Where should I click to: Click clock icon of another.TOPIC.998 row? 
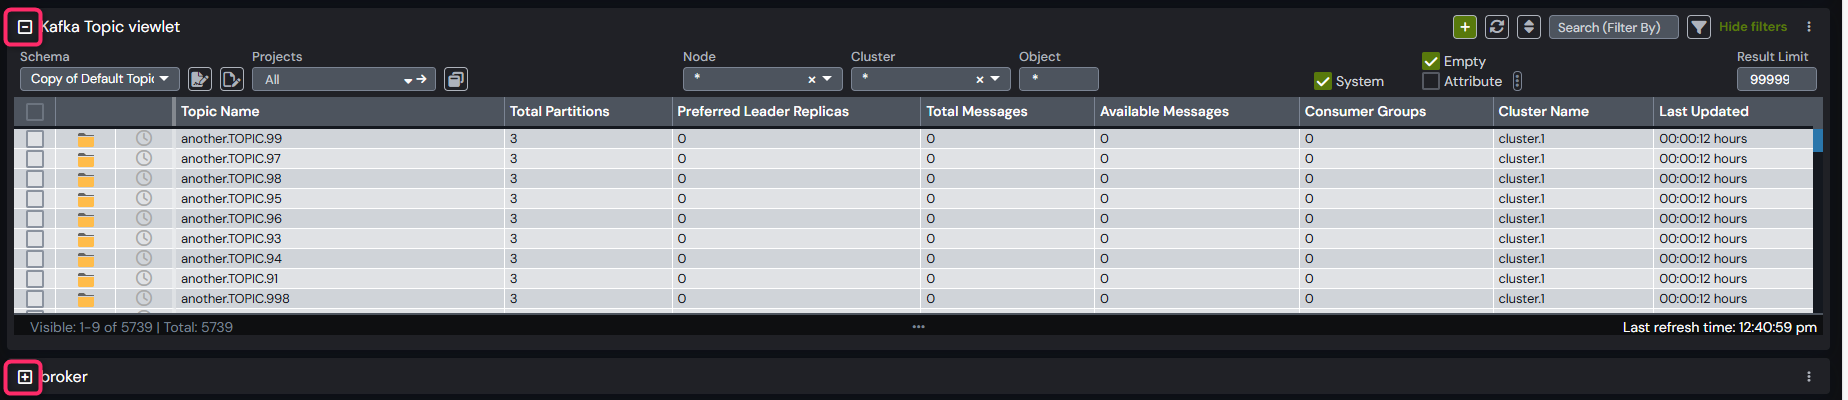coord(144,298)
